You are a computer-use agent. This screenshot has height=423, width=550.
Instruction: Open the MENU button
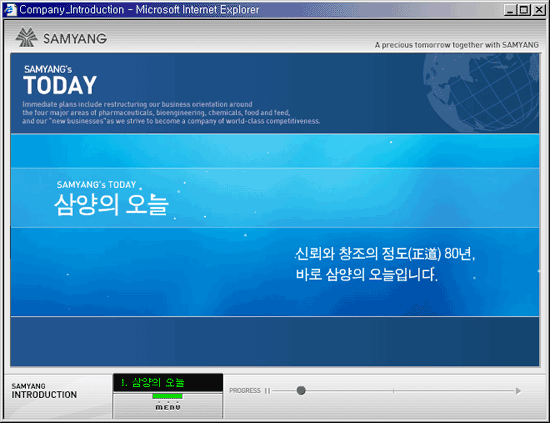coord(168,407)
